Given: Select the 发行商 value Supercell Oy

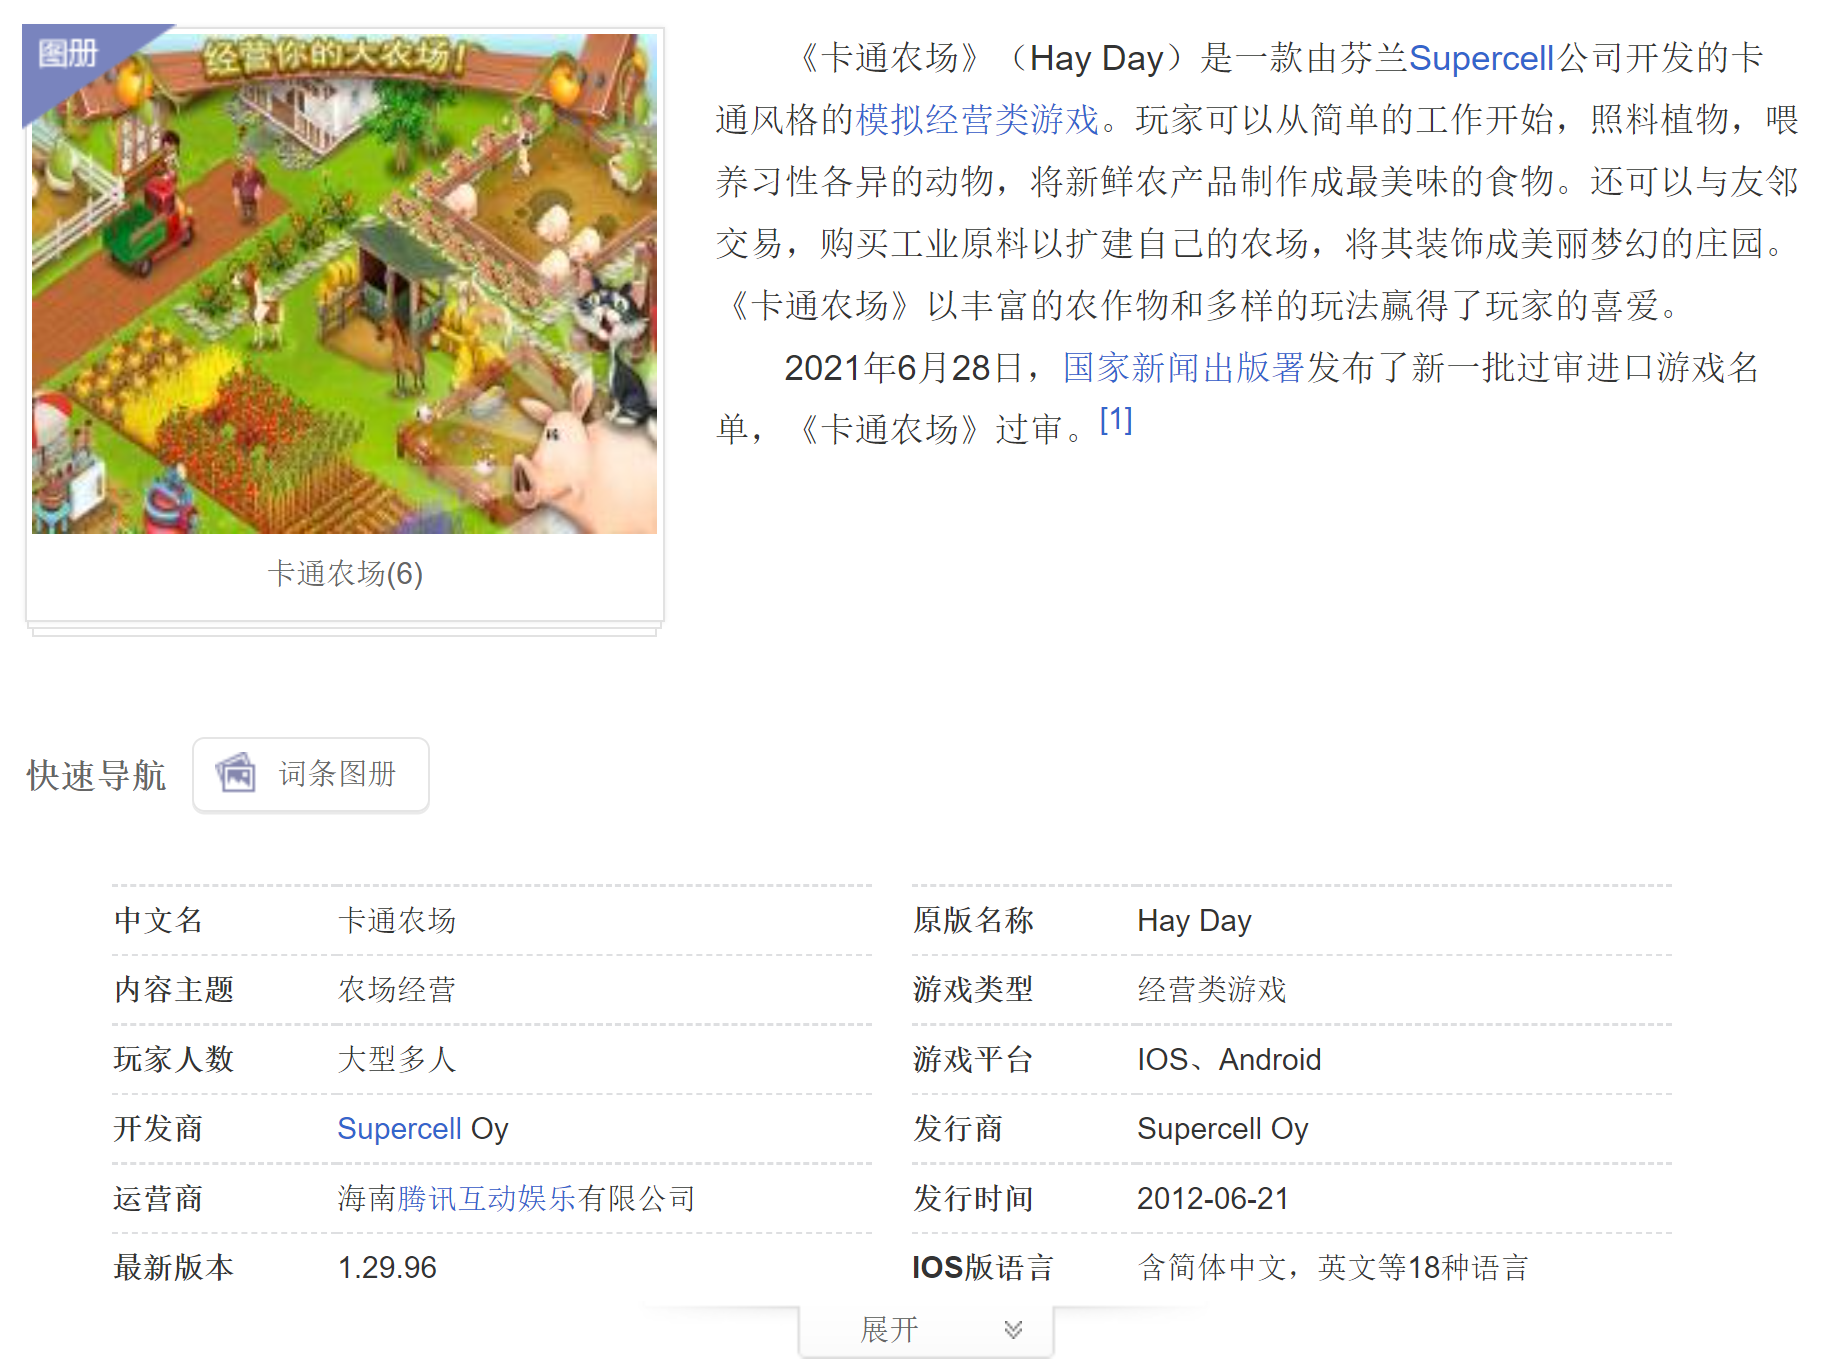Looking at the screenshot, I should (1223, 1129).
